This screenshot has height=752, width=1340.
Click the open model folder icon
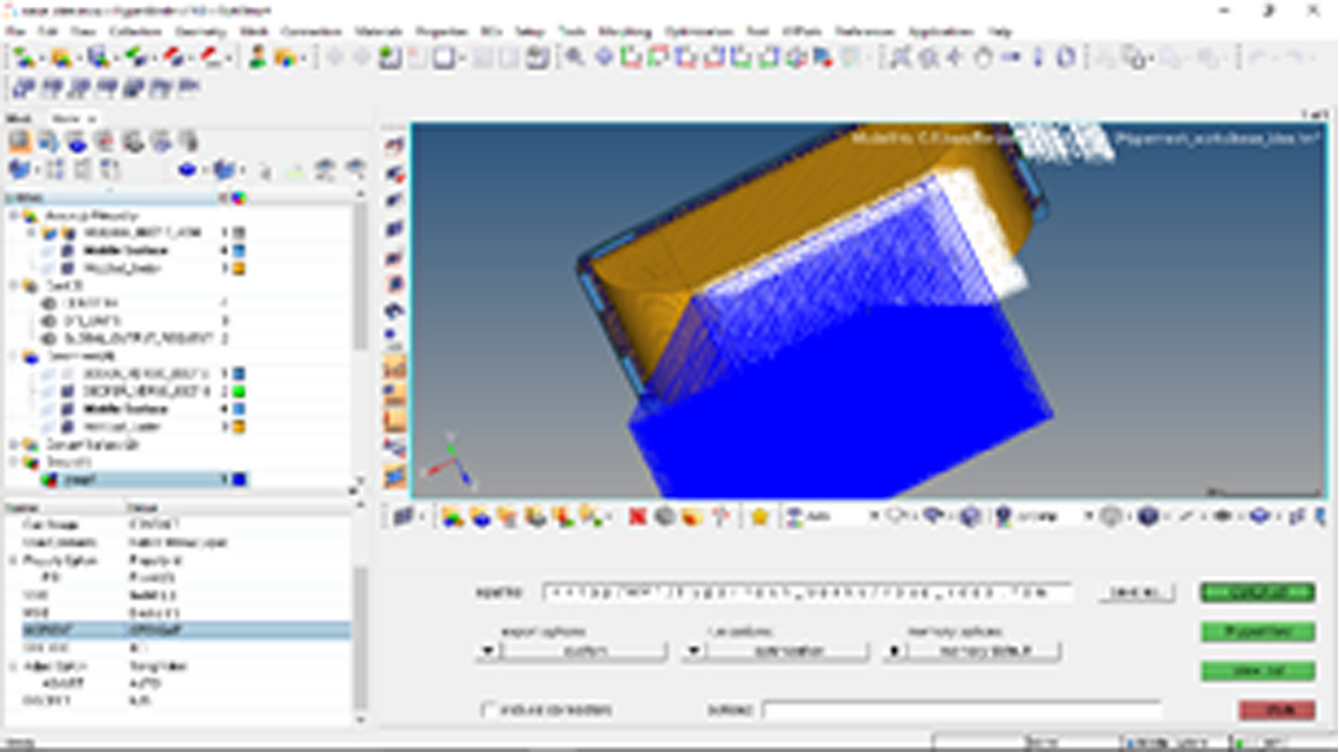point(60,58)
